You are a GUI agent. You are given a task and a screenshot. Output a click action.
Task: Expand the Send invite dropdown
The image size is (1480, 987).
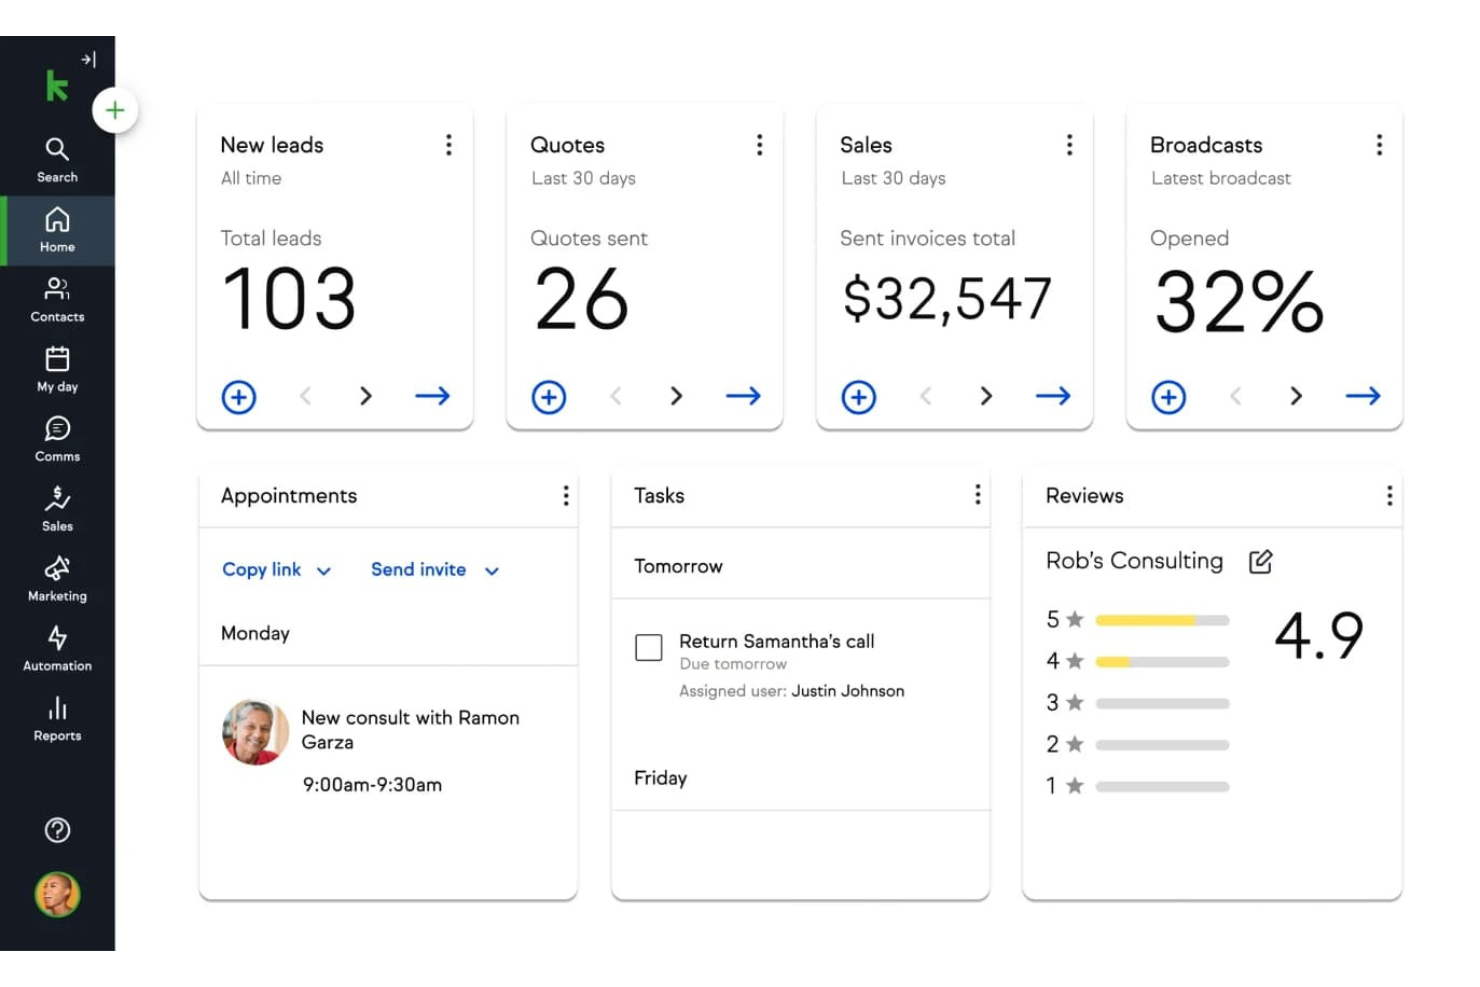coord(434,570)
